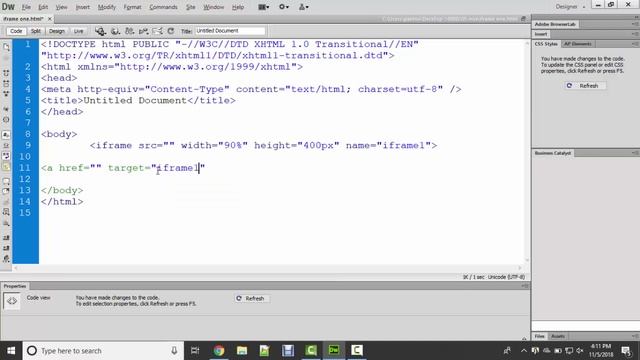Click Refresh in the Properties panel
This screenshot has height=360, width=640.
click(x=251, y=299)
